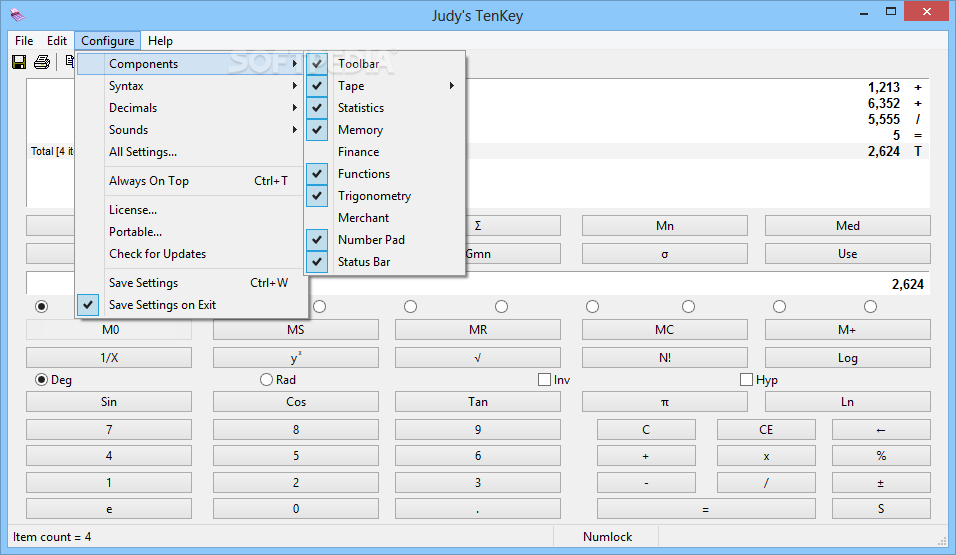Check the Hyp checkbox
This screenshot has height=555, width=956.
pos(746,380)
